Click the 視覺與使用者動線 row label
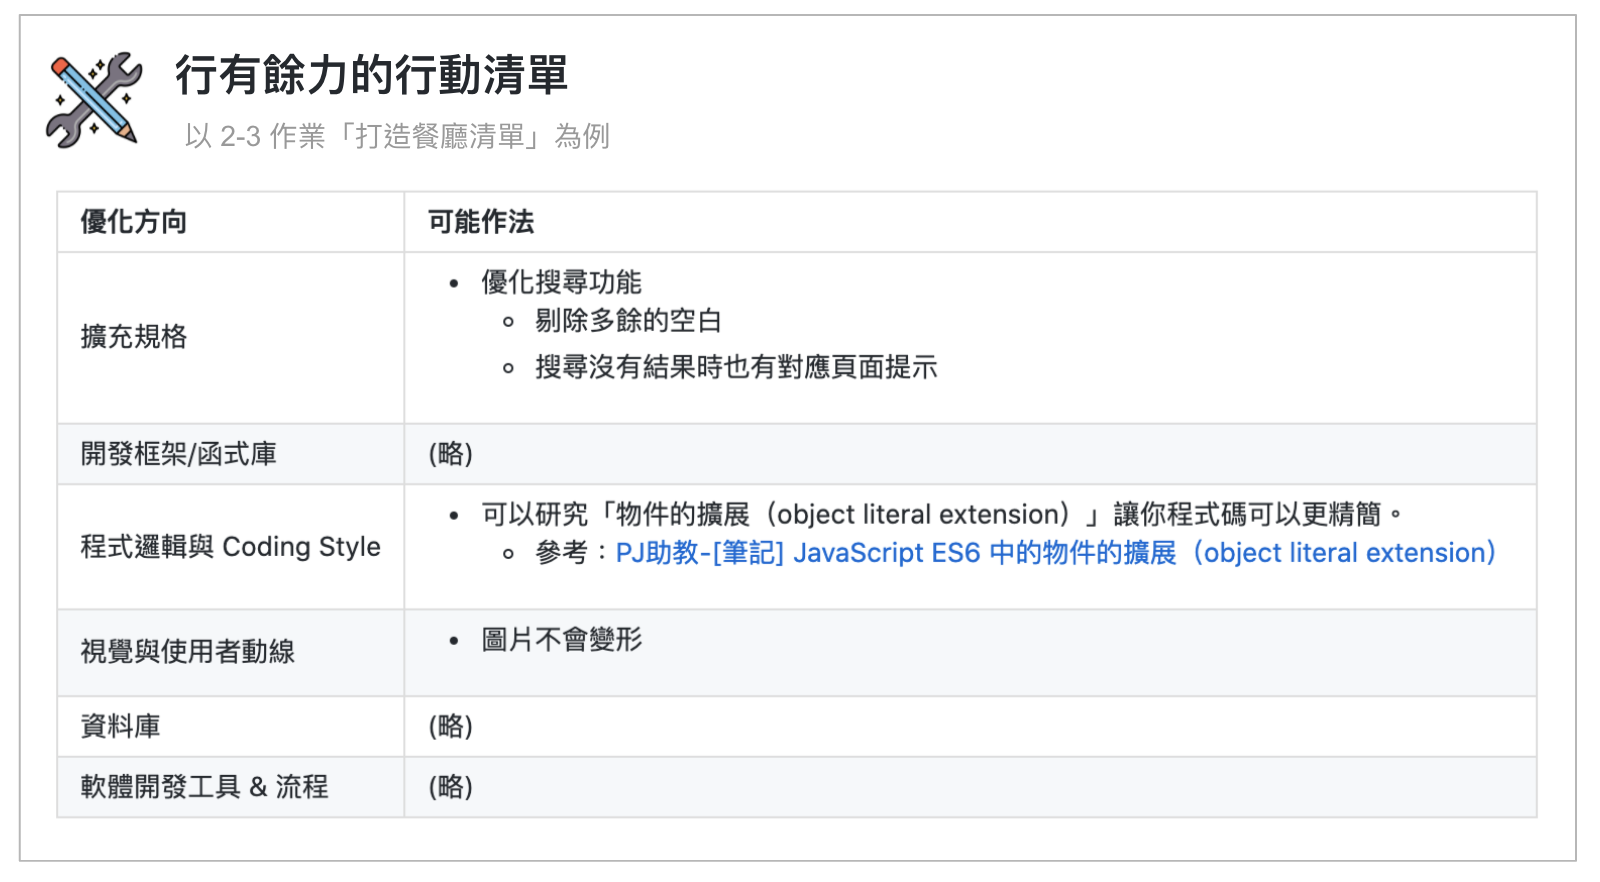Image resolution: width=1600 pixels, height=882 pixels. (188, 652)
